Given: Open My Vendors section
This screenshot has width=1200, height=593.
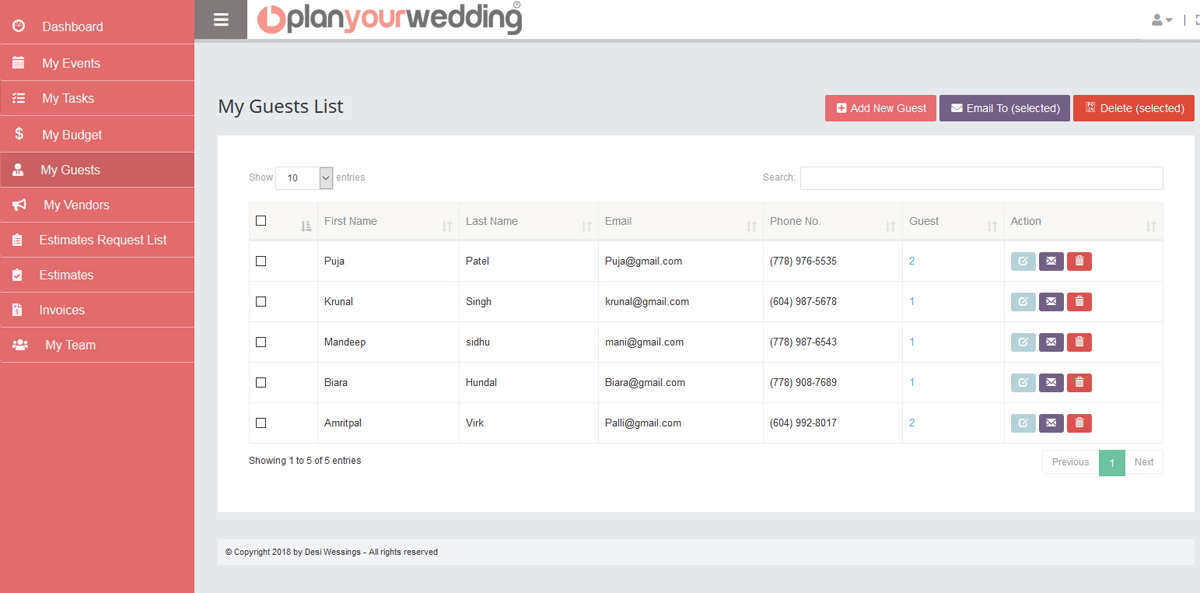Looking at the screenshot, I should [x=97, y=205].
